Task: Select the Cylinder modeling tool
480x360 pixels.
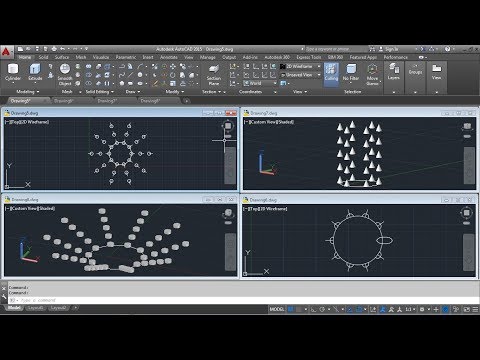Action: pos(13,72)
